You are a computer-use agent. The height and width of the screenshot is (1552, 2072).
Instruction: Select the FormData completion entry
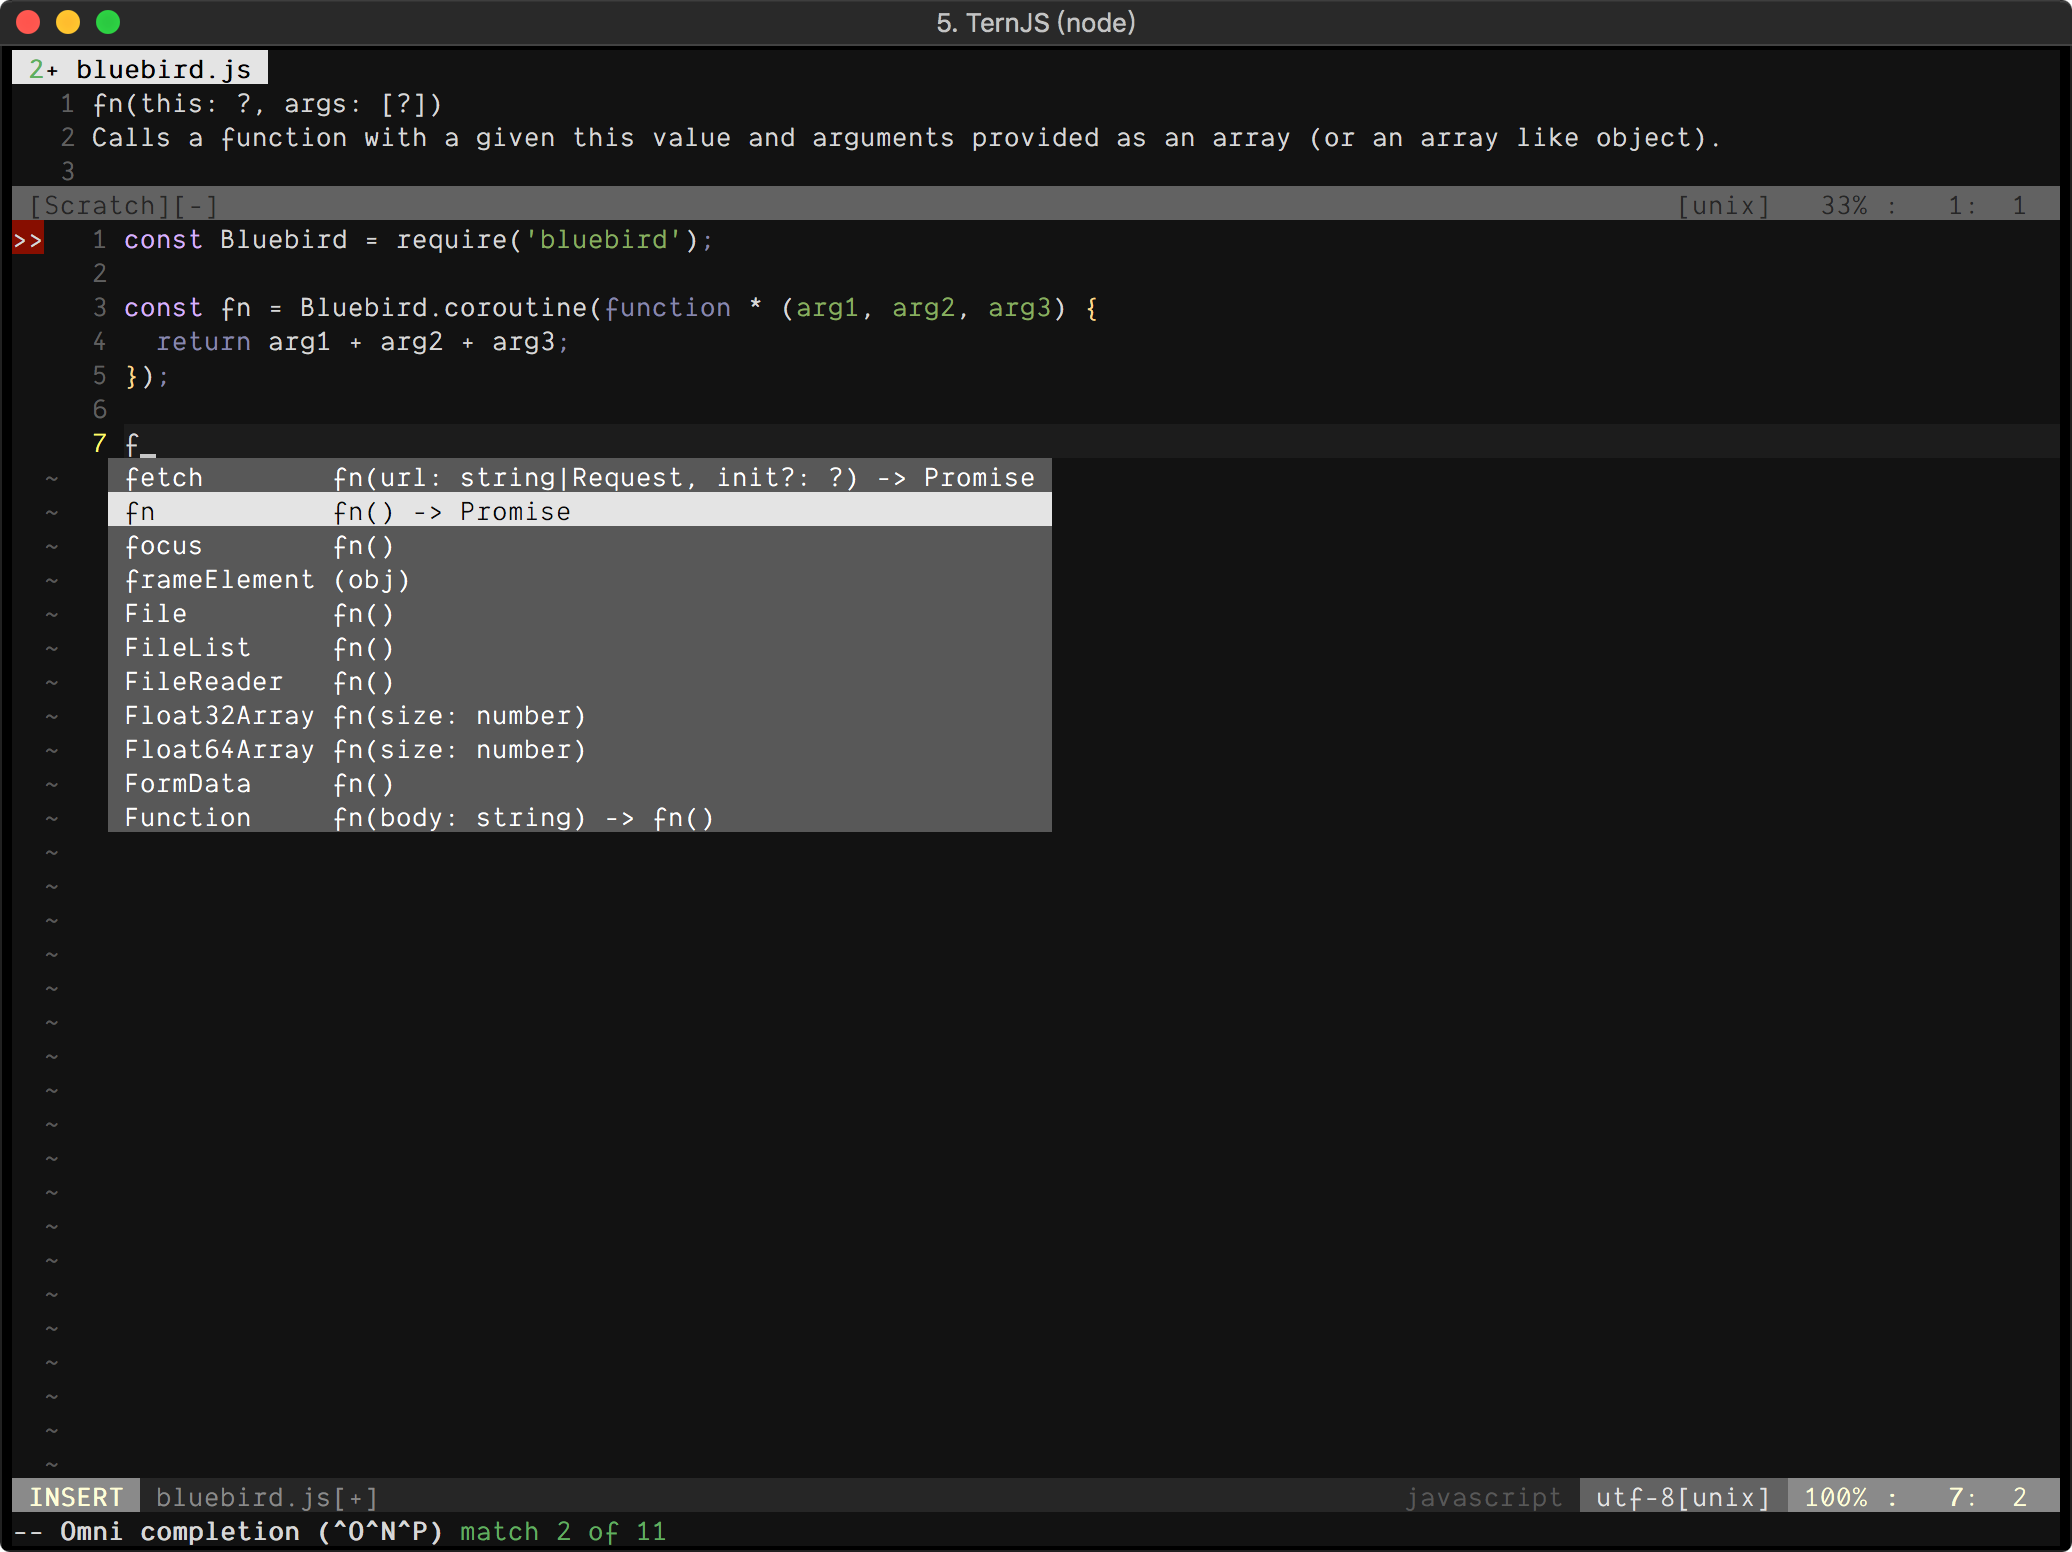pyautogui.click(x=188, y=783)
